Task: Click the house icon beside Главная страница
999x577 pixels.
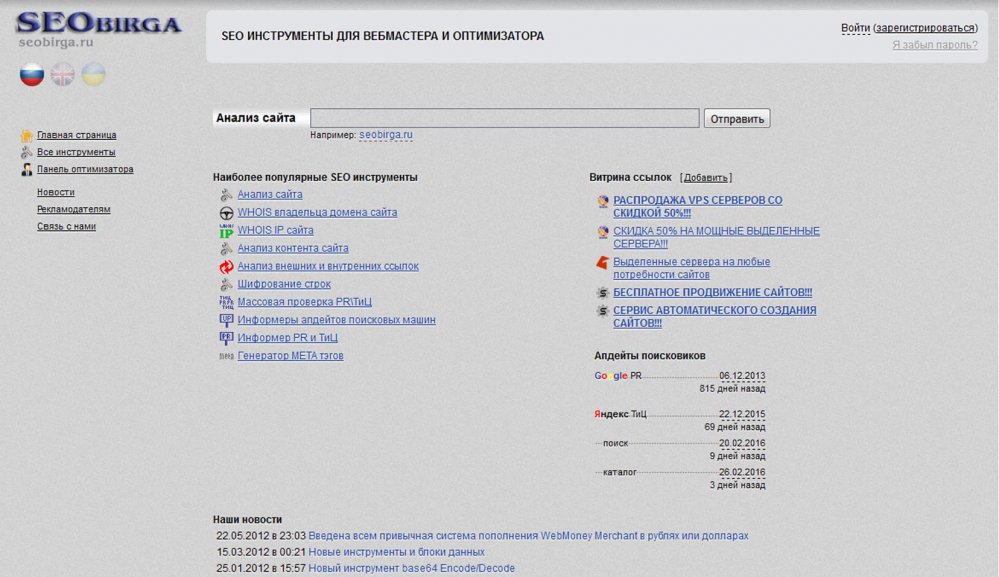Action: pyautogui.click(x=26, y=135)
